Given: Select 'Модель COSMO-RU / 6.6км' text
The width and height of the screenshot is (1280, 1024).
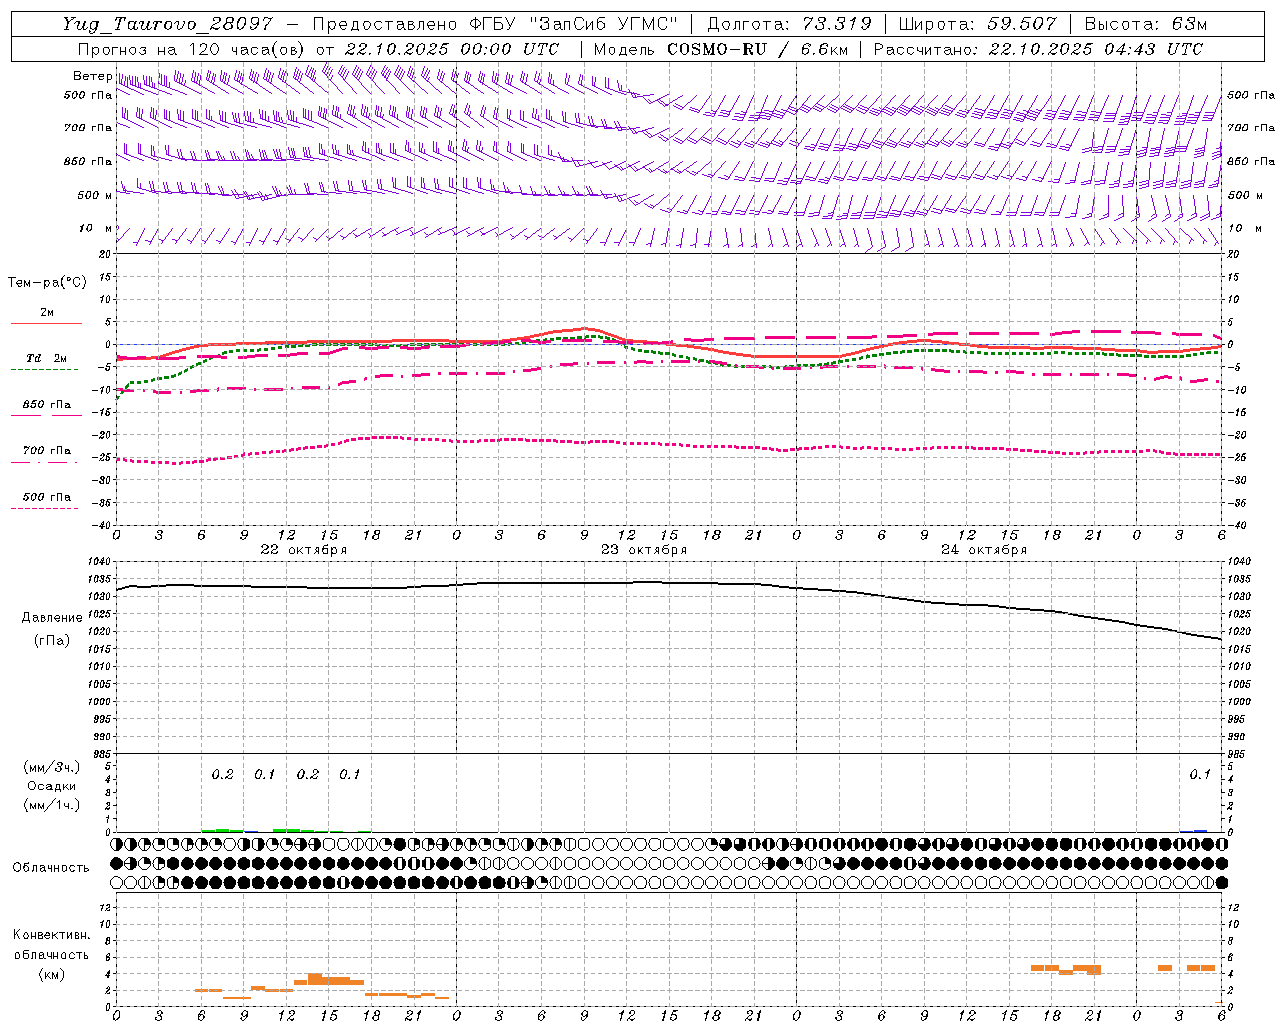Looking at the screenshot, I should tap(720, 49).
